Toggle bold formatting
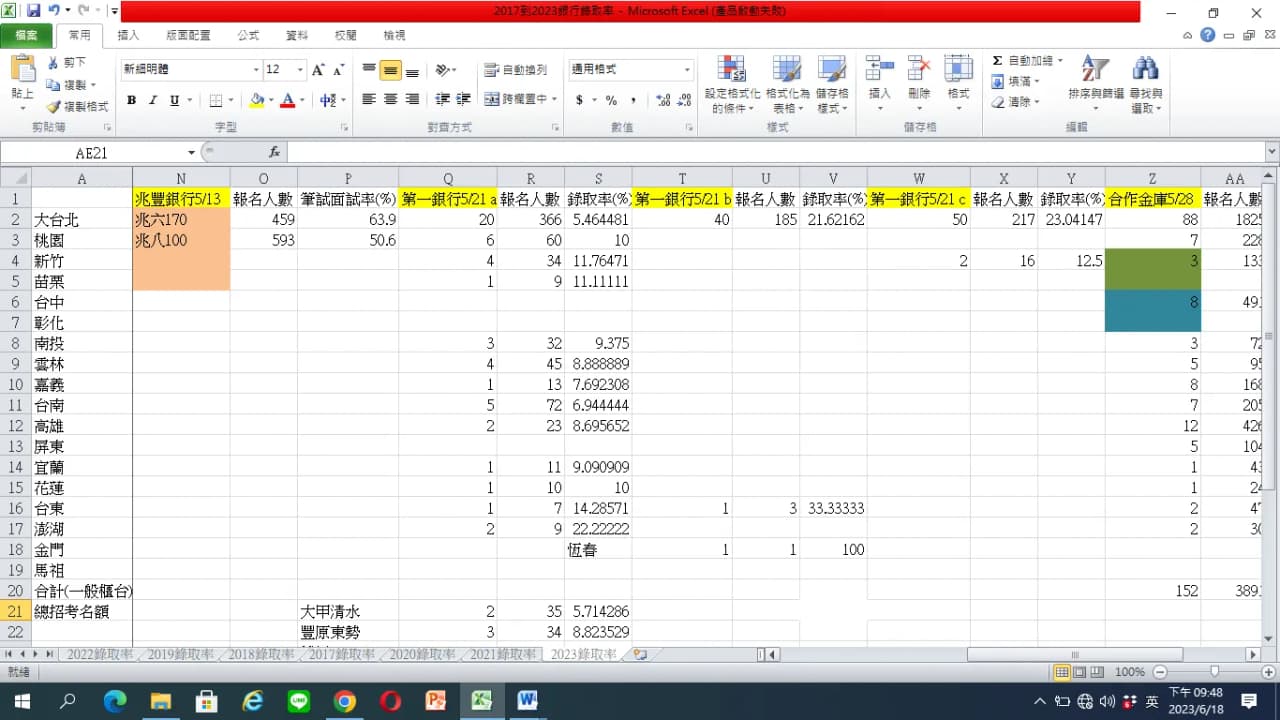1280x720 pixels. point(131,100)
